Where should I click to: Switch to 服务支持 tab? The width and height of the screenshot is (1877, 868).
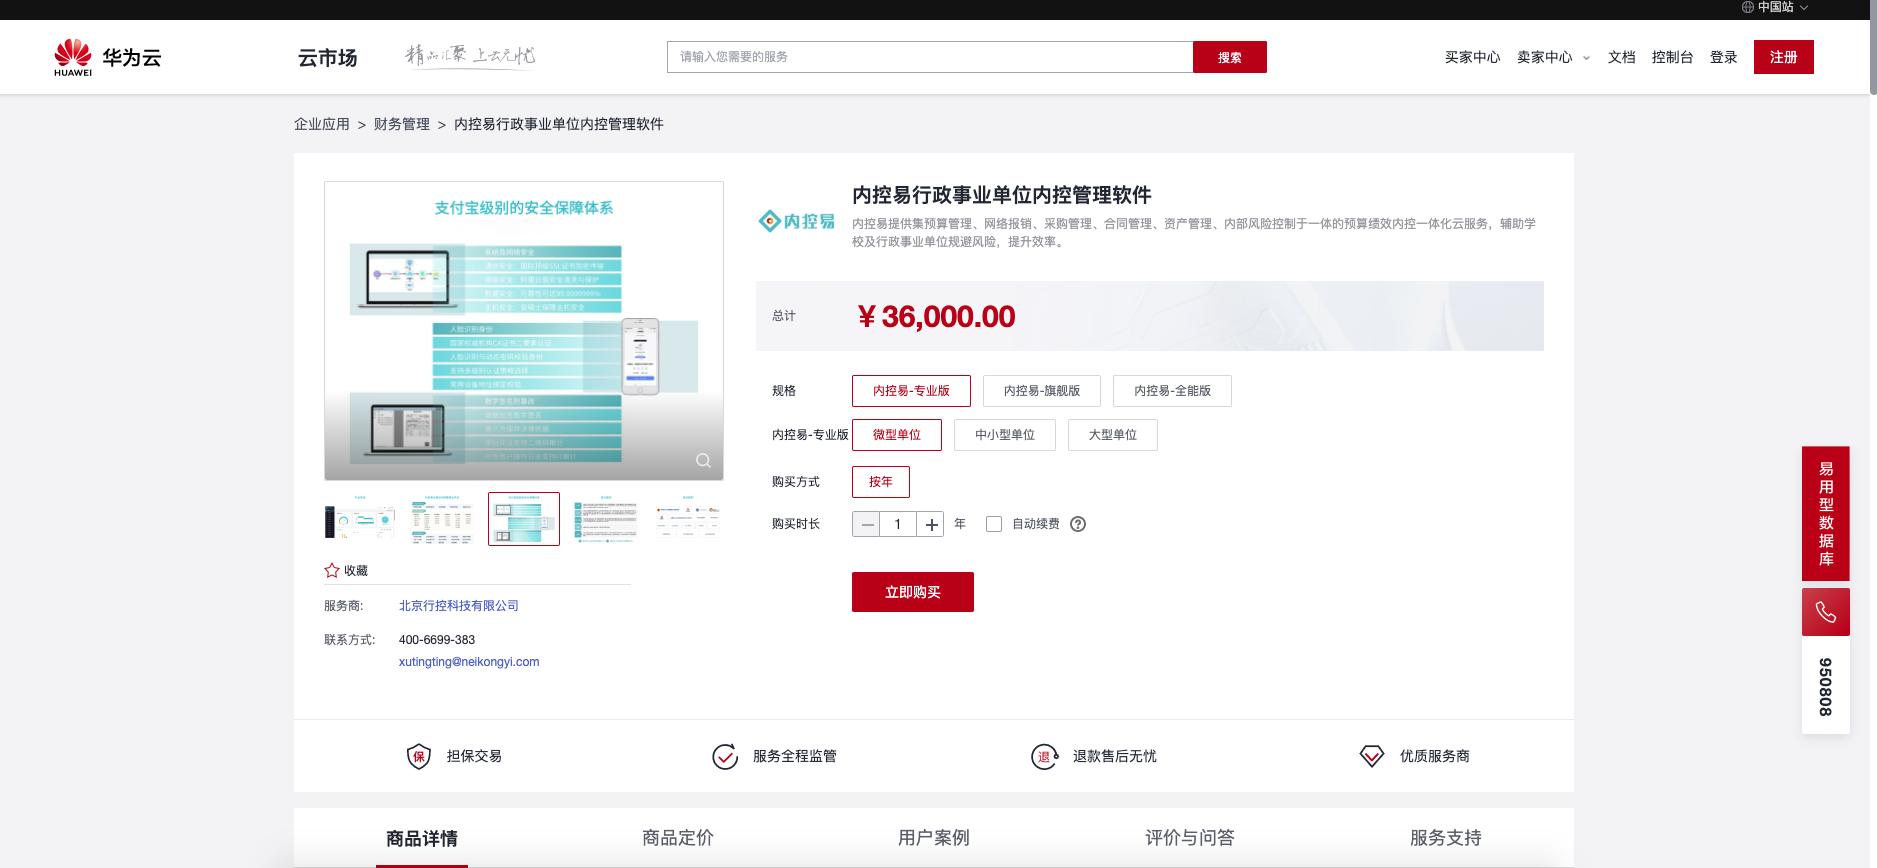pyautogui.click(x=1446, y=838)
